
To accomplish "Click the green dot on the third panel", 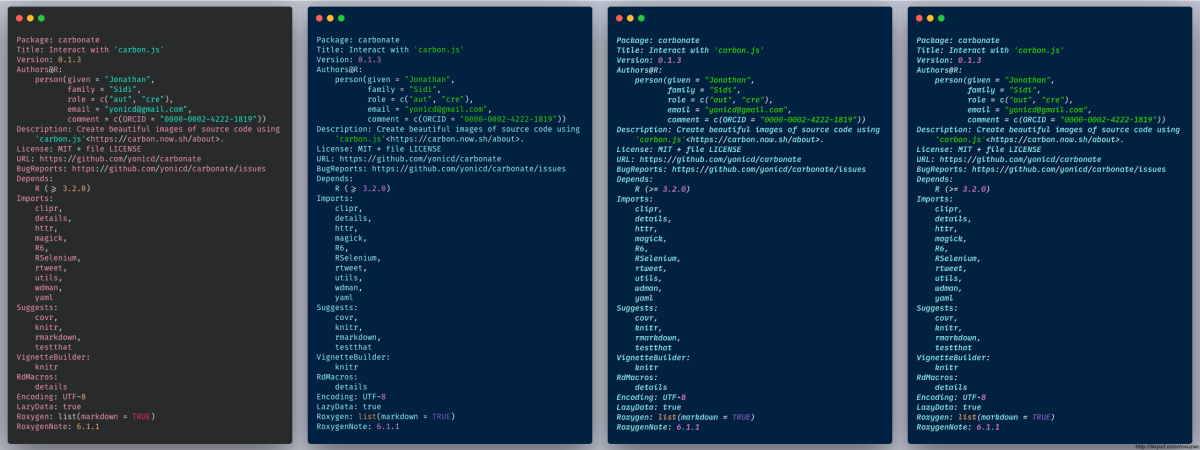I will pyautogui.click(x=641, y=18).
